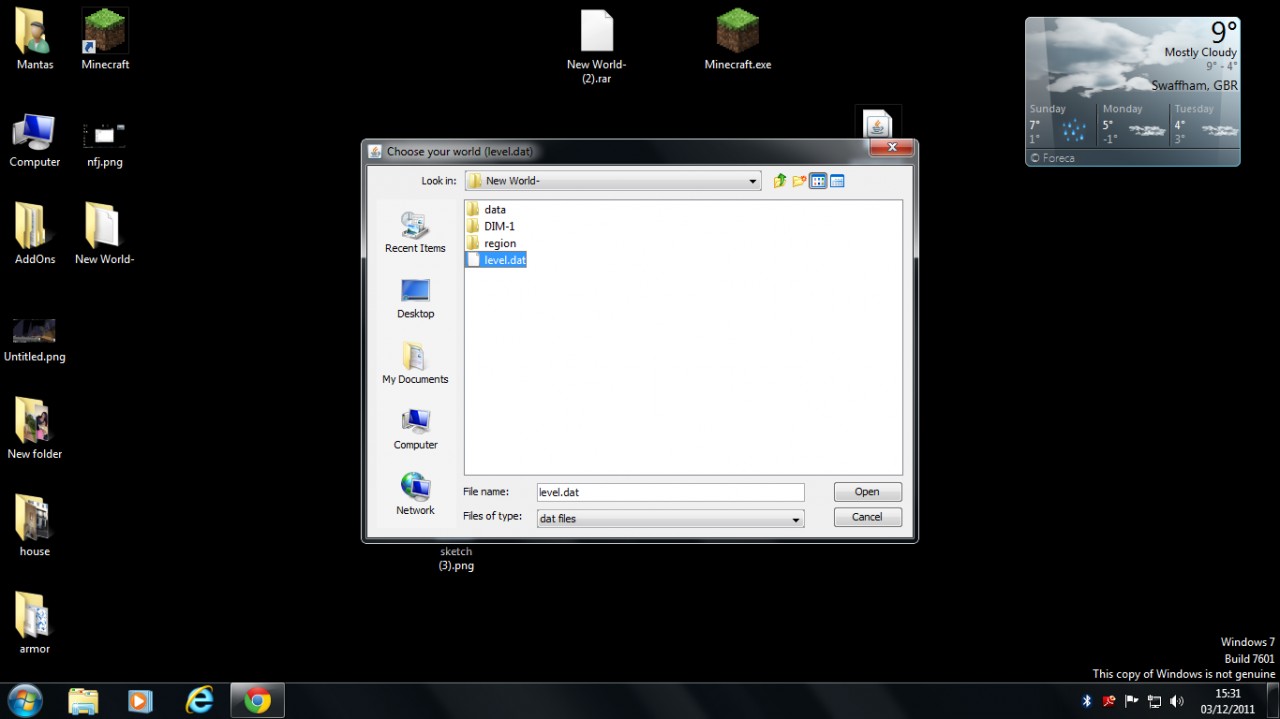The width and height of the screenshot is (1280, 719).
Task: Select the Minecraft shortcut on the desktop
Action: click(105, 40)
